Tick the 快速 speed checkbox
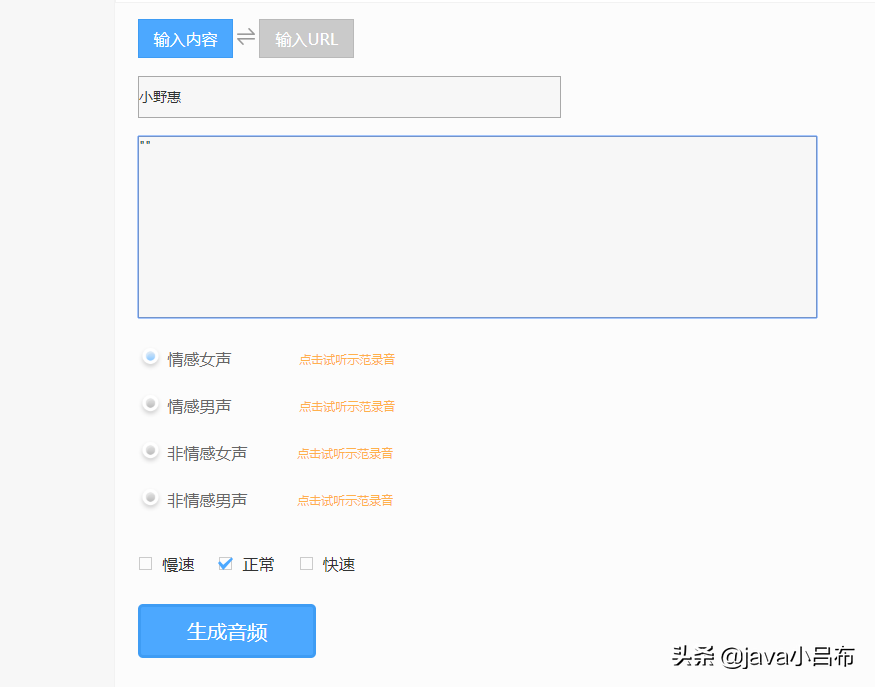The width and height of the screenshot is (875, 687). (306, 564)
